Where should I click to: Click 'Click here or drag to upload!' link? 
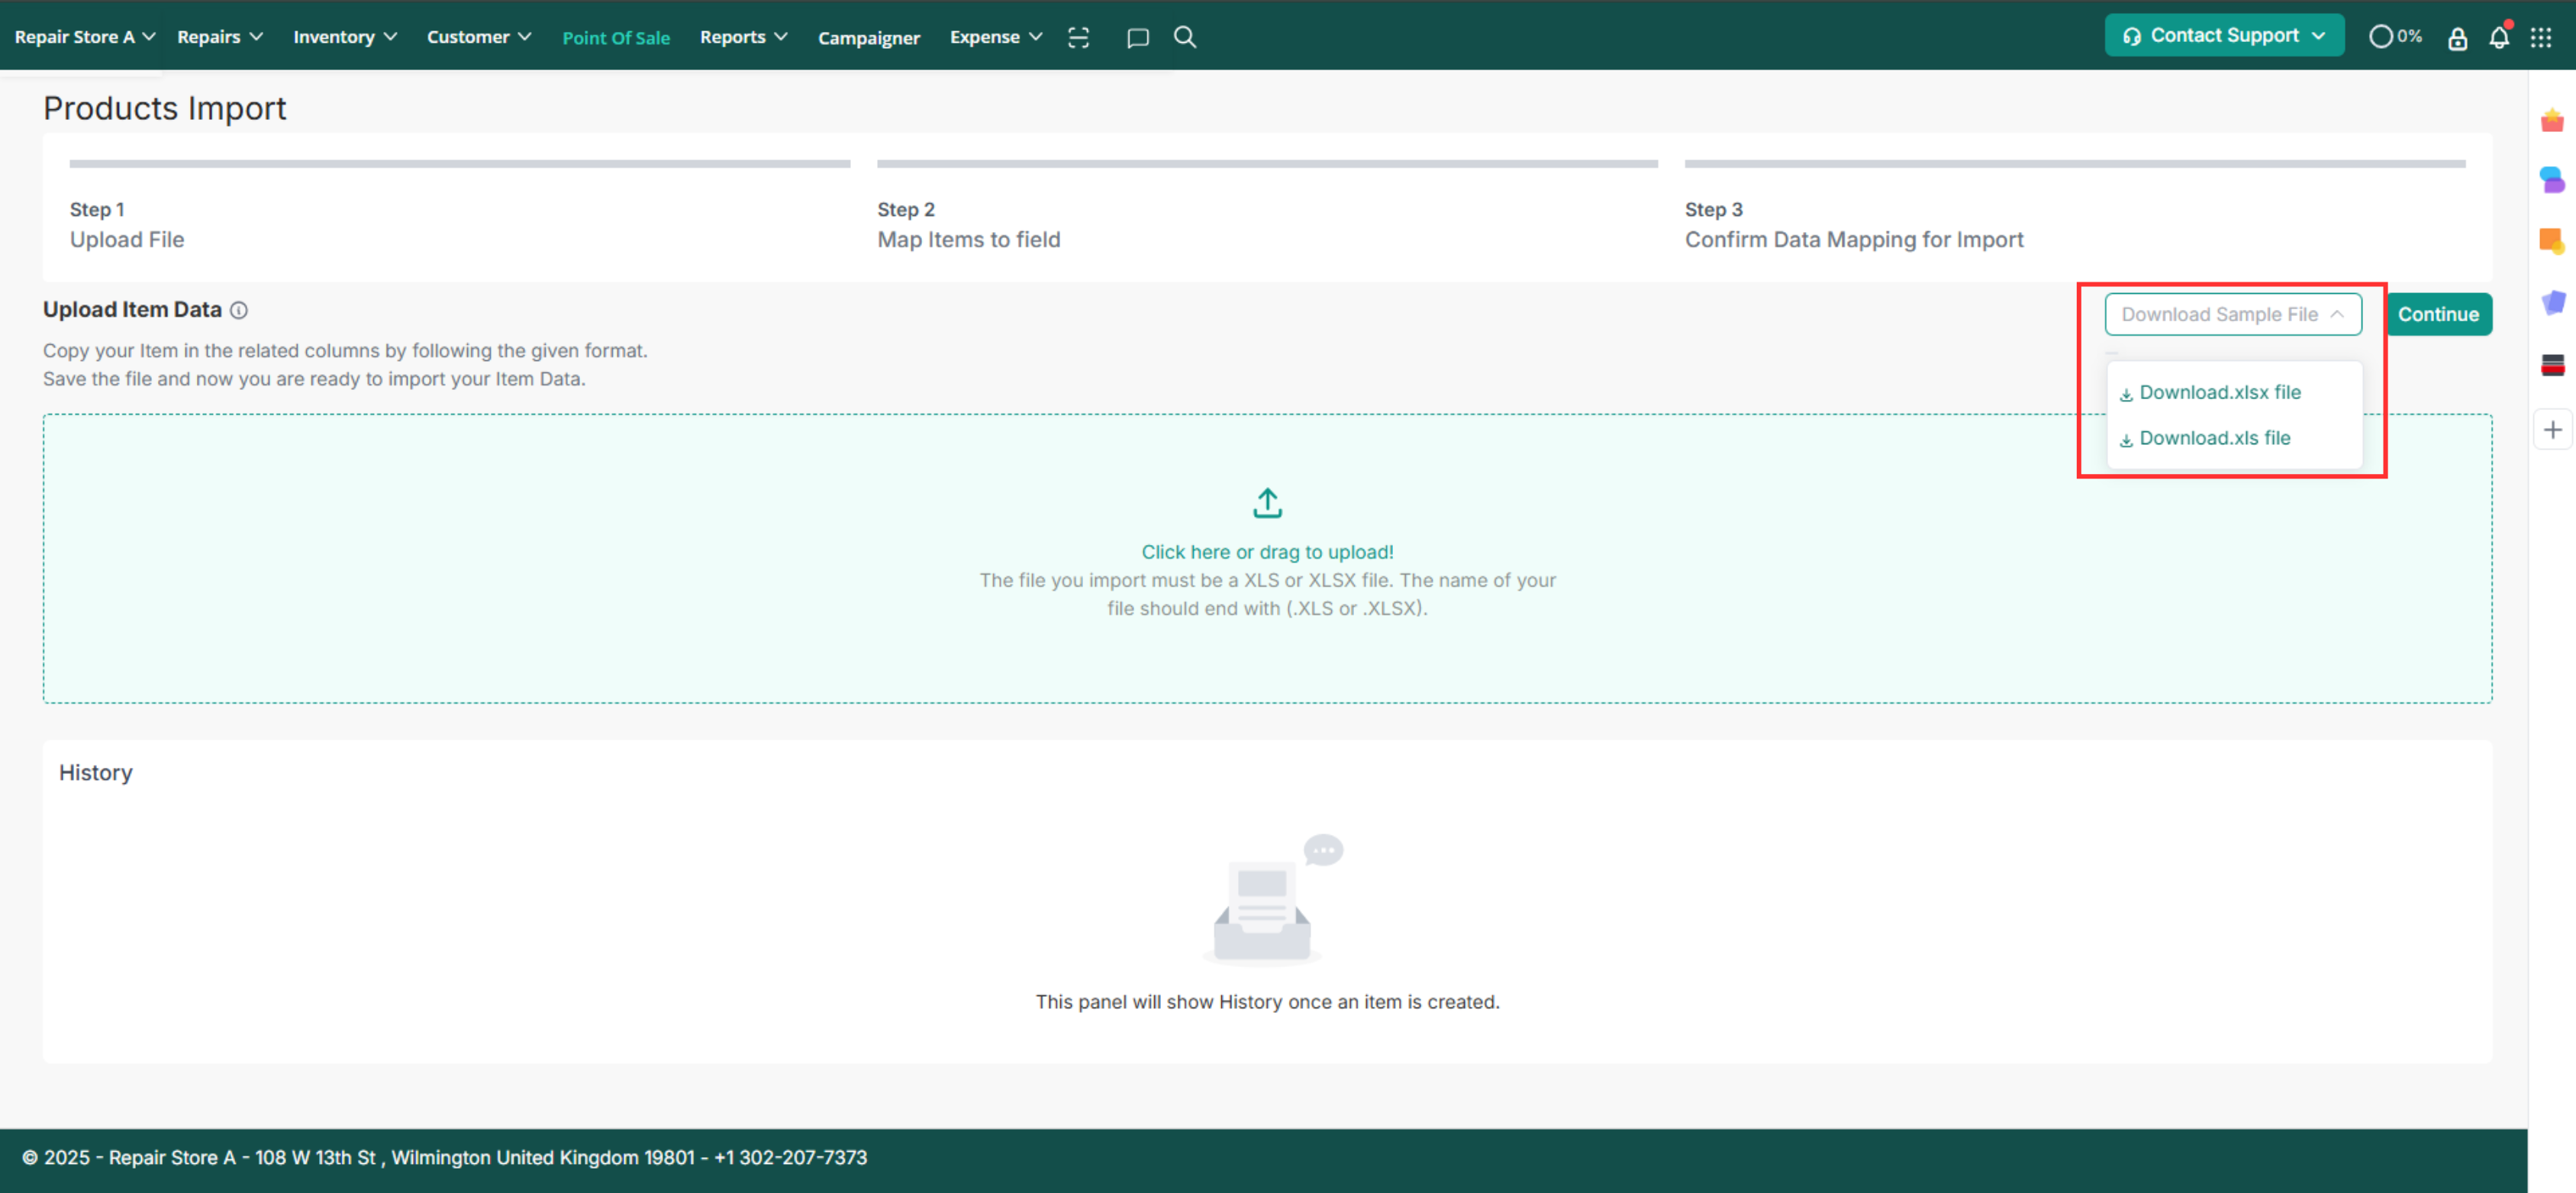coord(1267,552)
